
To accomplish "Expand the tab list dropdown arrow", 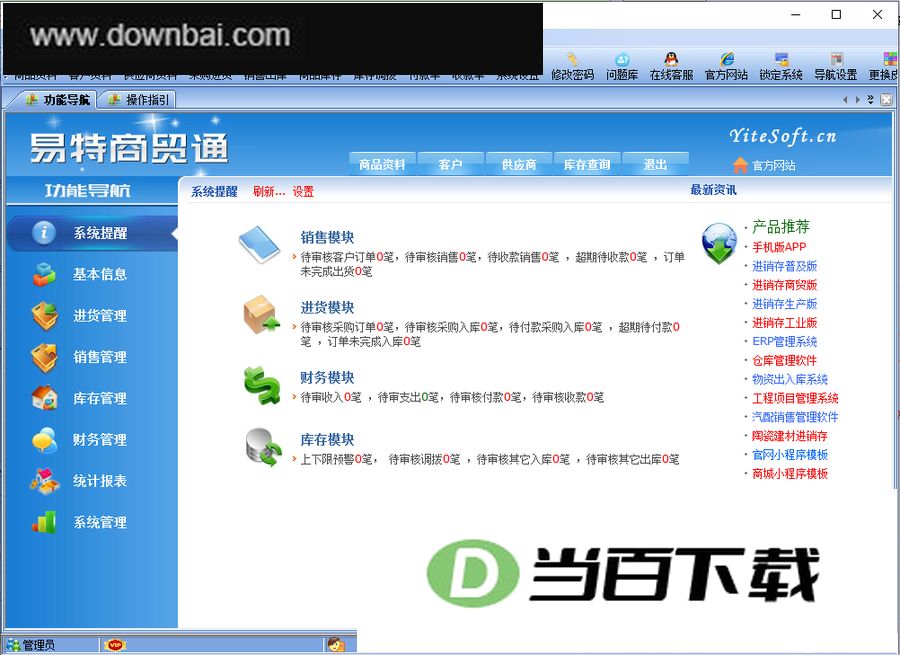I will point(870,99).
